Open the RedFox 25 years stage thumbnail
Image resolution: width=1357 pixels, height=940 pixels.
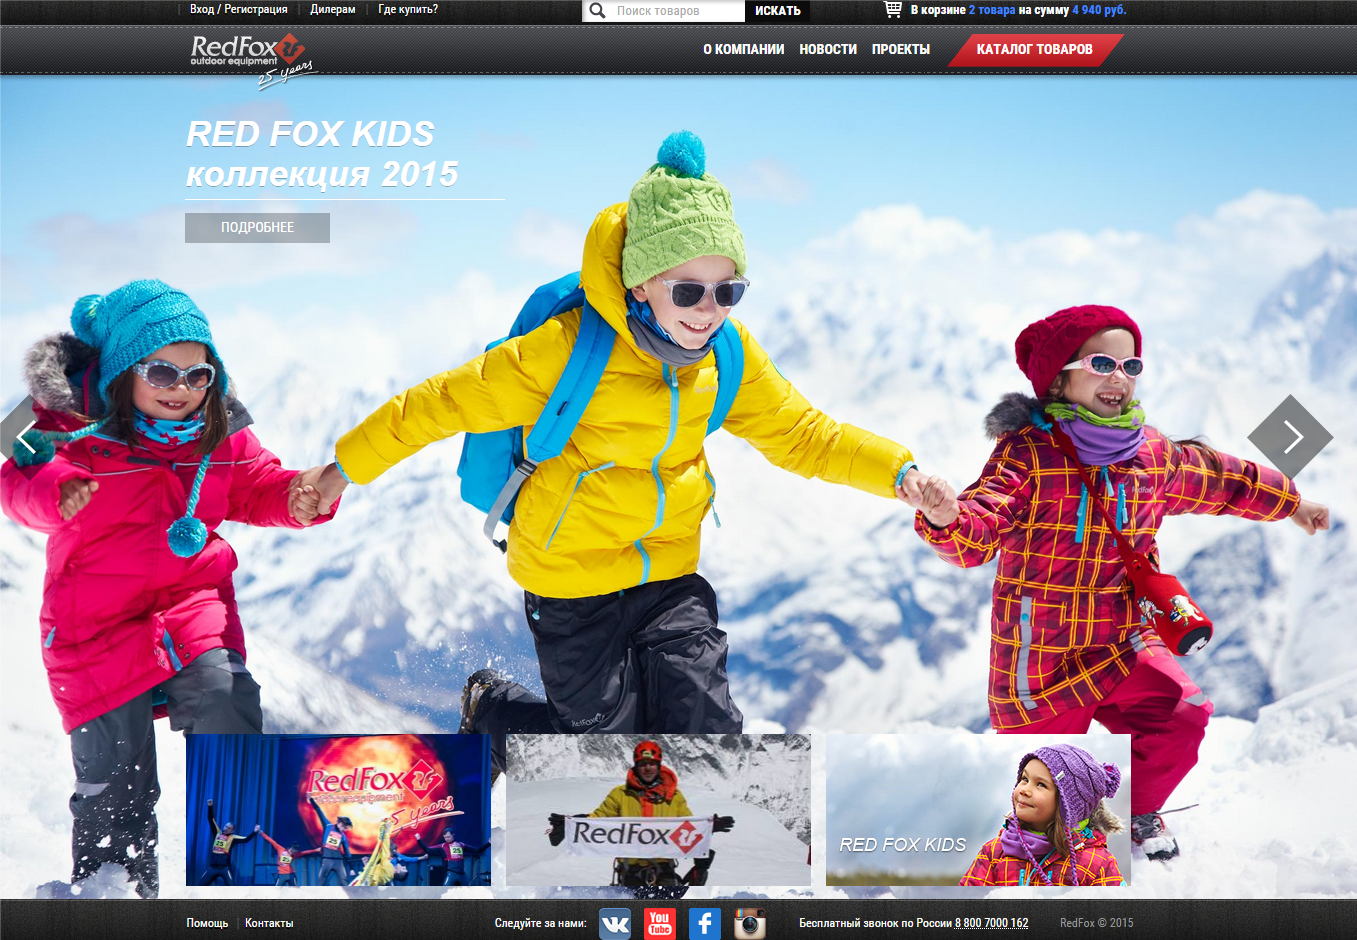338,810
